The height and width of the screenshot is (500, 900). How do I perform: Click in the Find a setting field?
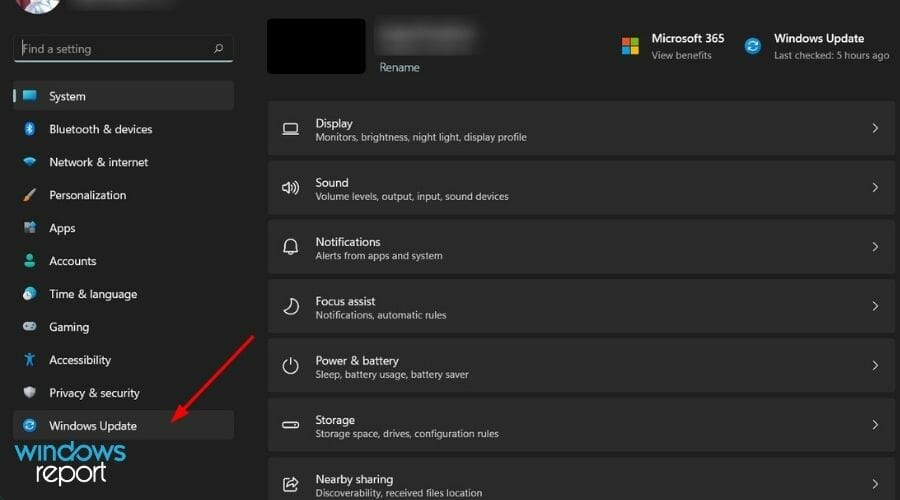(x=123, y=49)
